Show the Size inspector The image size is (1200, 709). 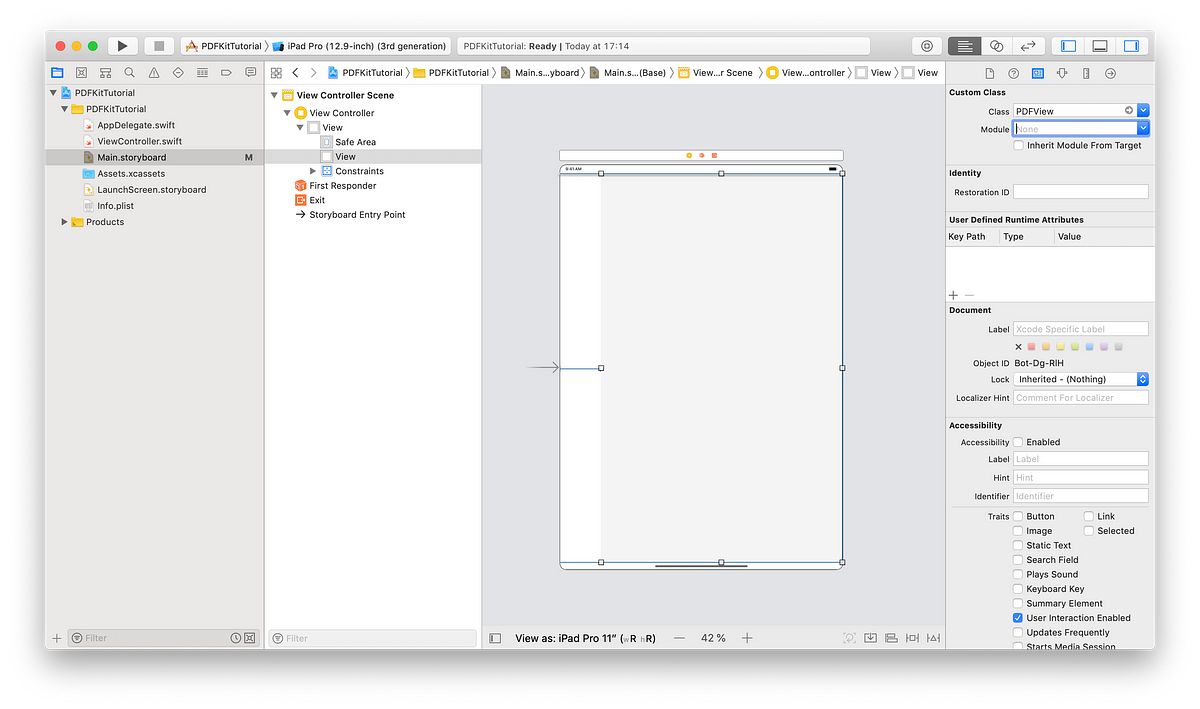pyautogui.click(x=1085, y=73)
